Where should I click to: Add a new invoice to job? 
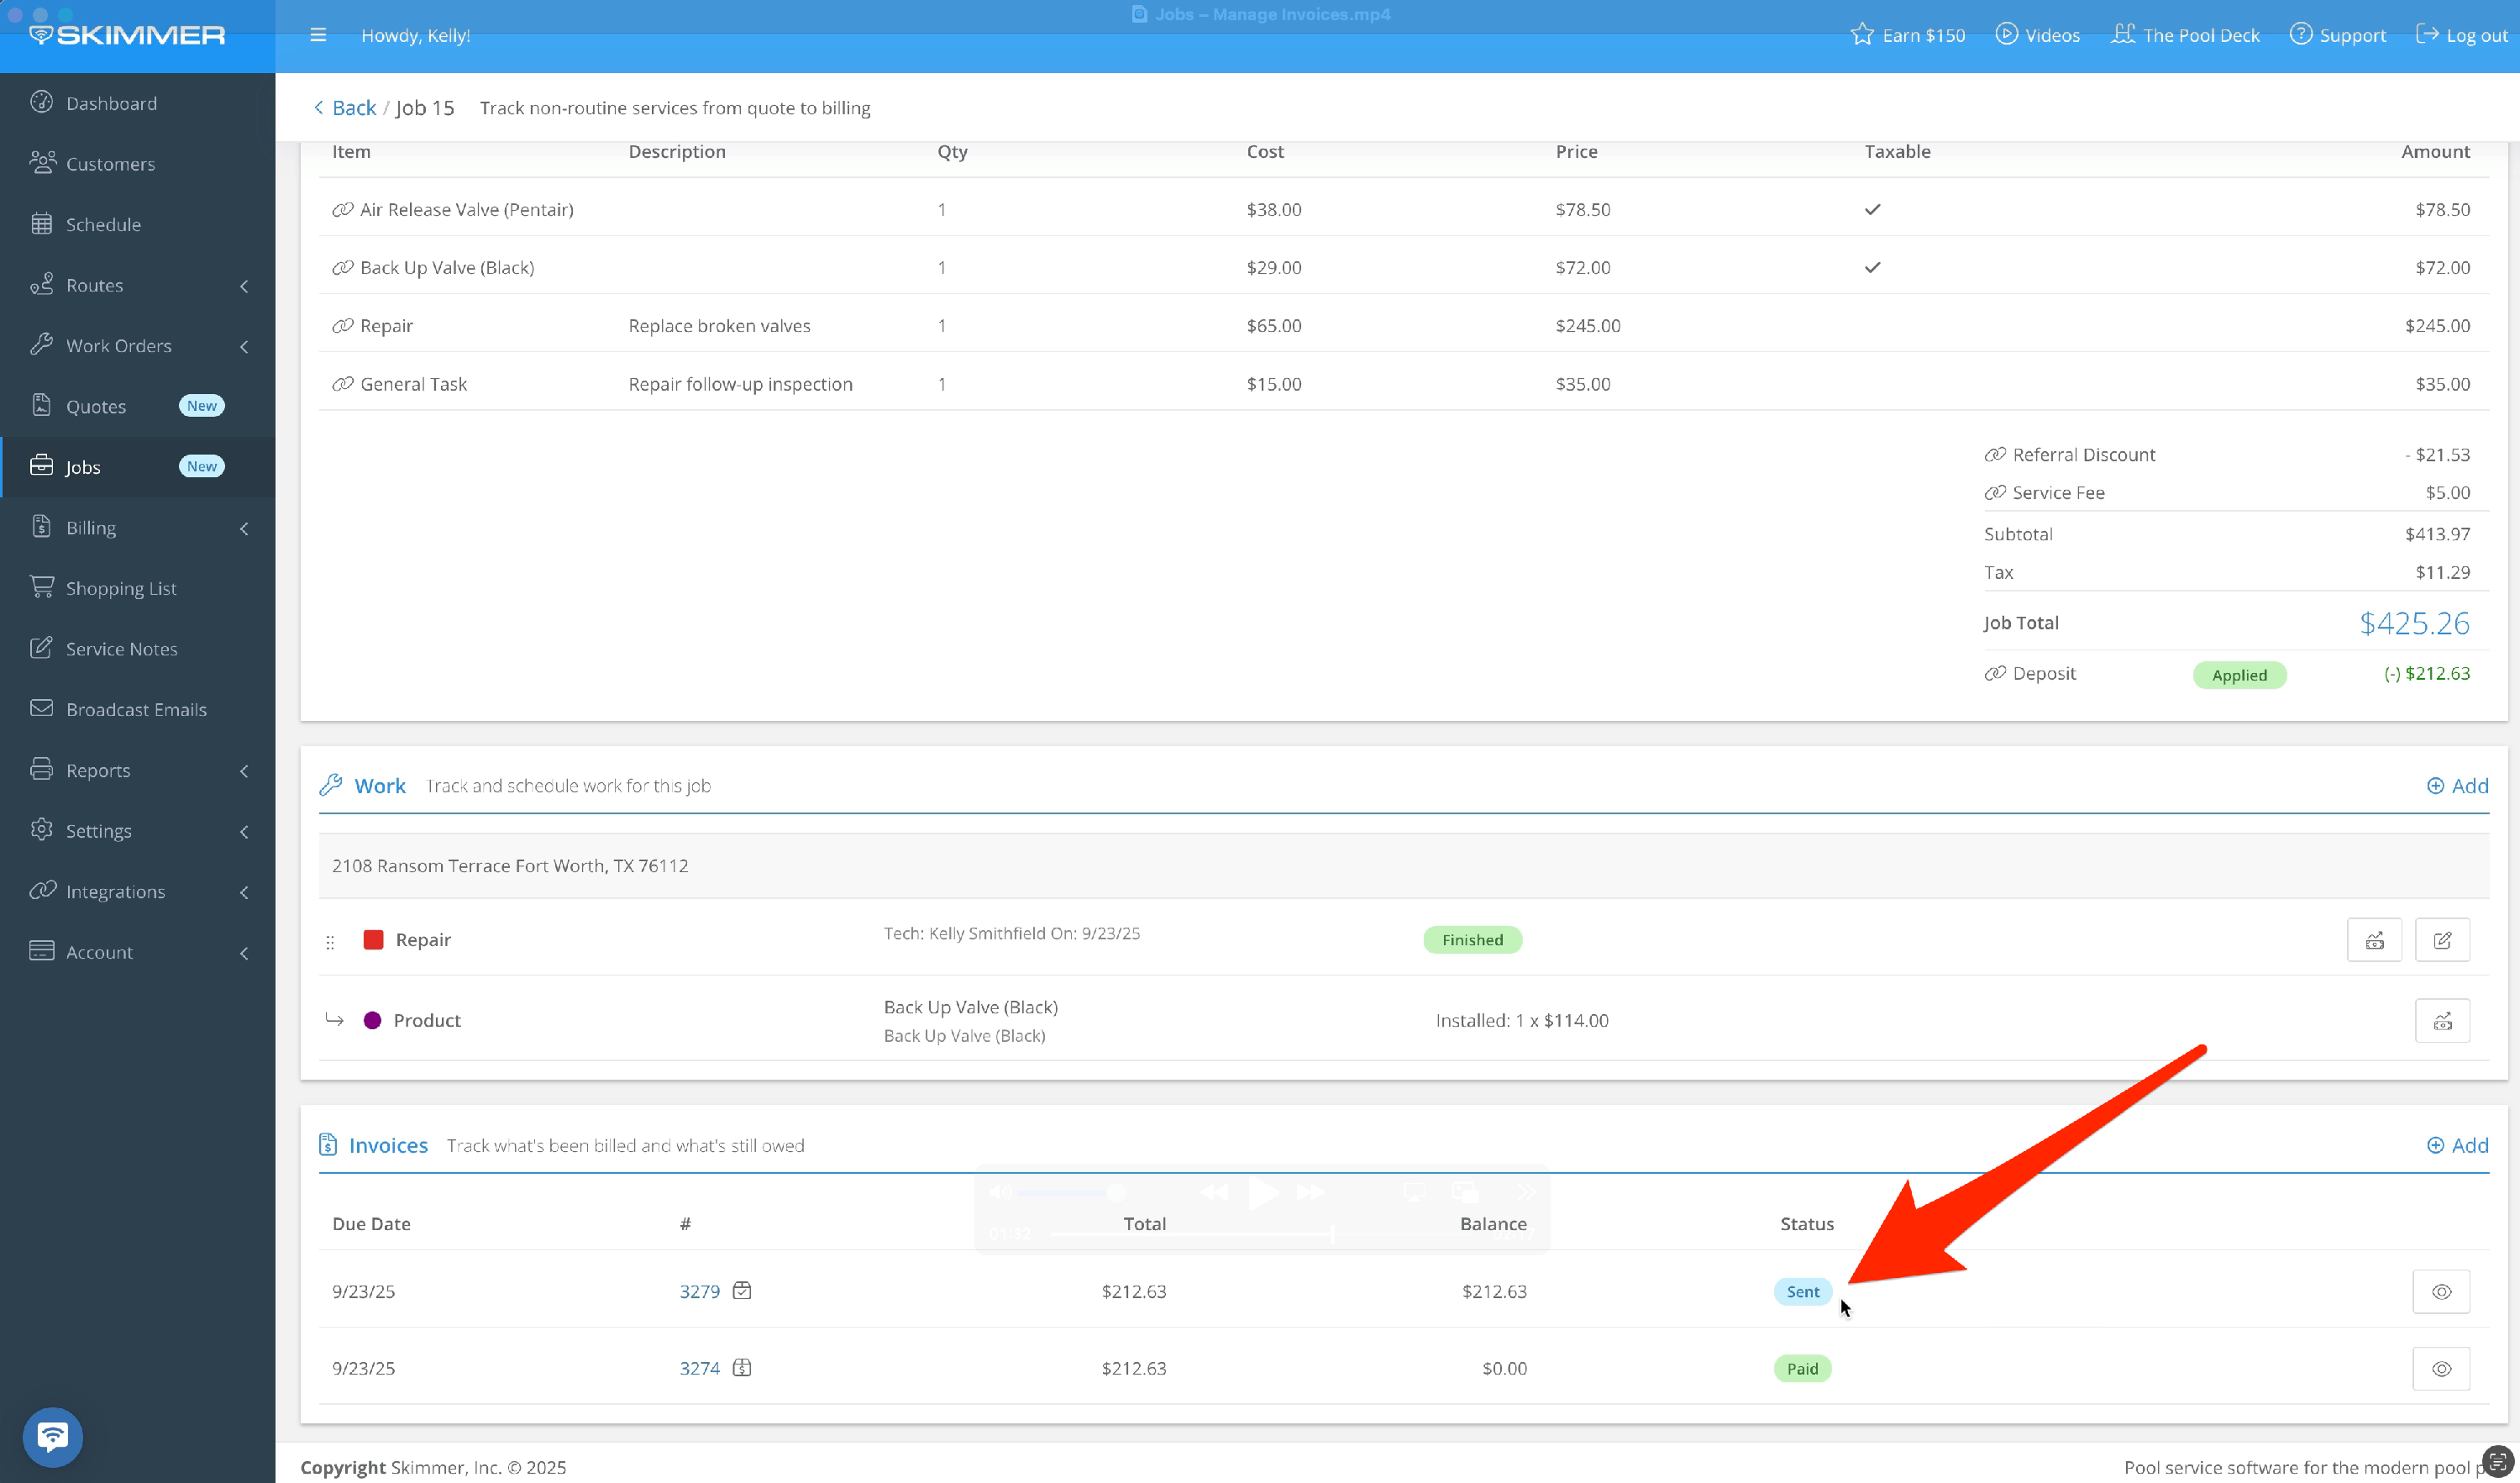(2457, 1145)
